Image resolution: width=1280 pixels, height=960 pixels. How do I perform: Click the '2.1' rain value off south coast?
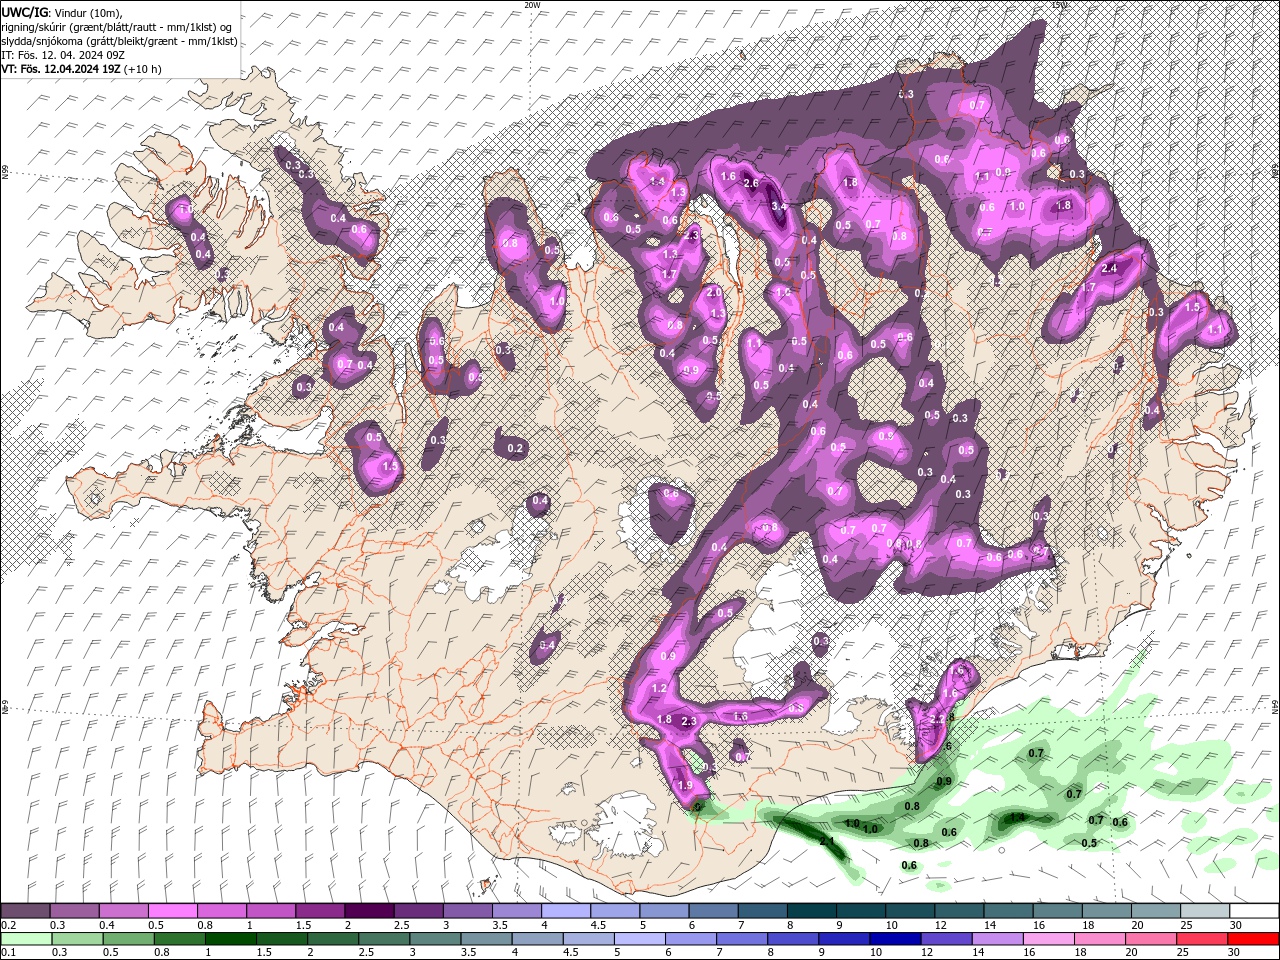(x=827, y=842)
